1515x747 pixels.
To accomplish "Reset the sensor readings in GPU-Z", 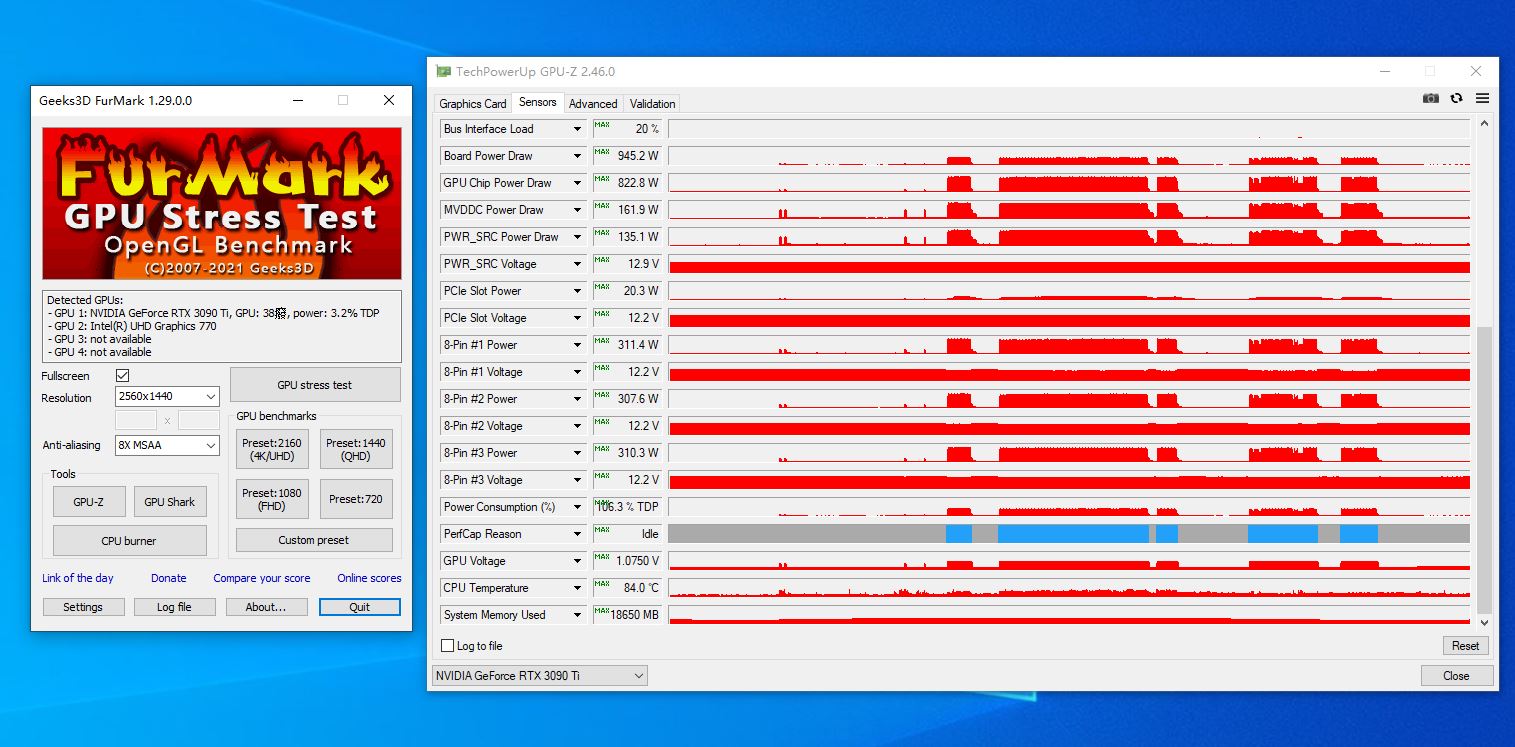I will click(1465, 645).
